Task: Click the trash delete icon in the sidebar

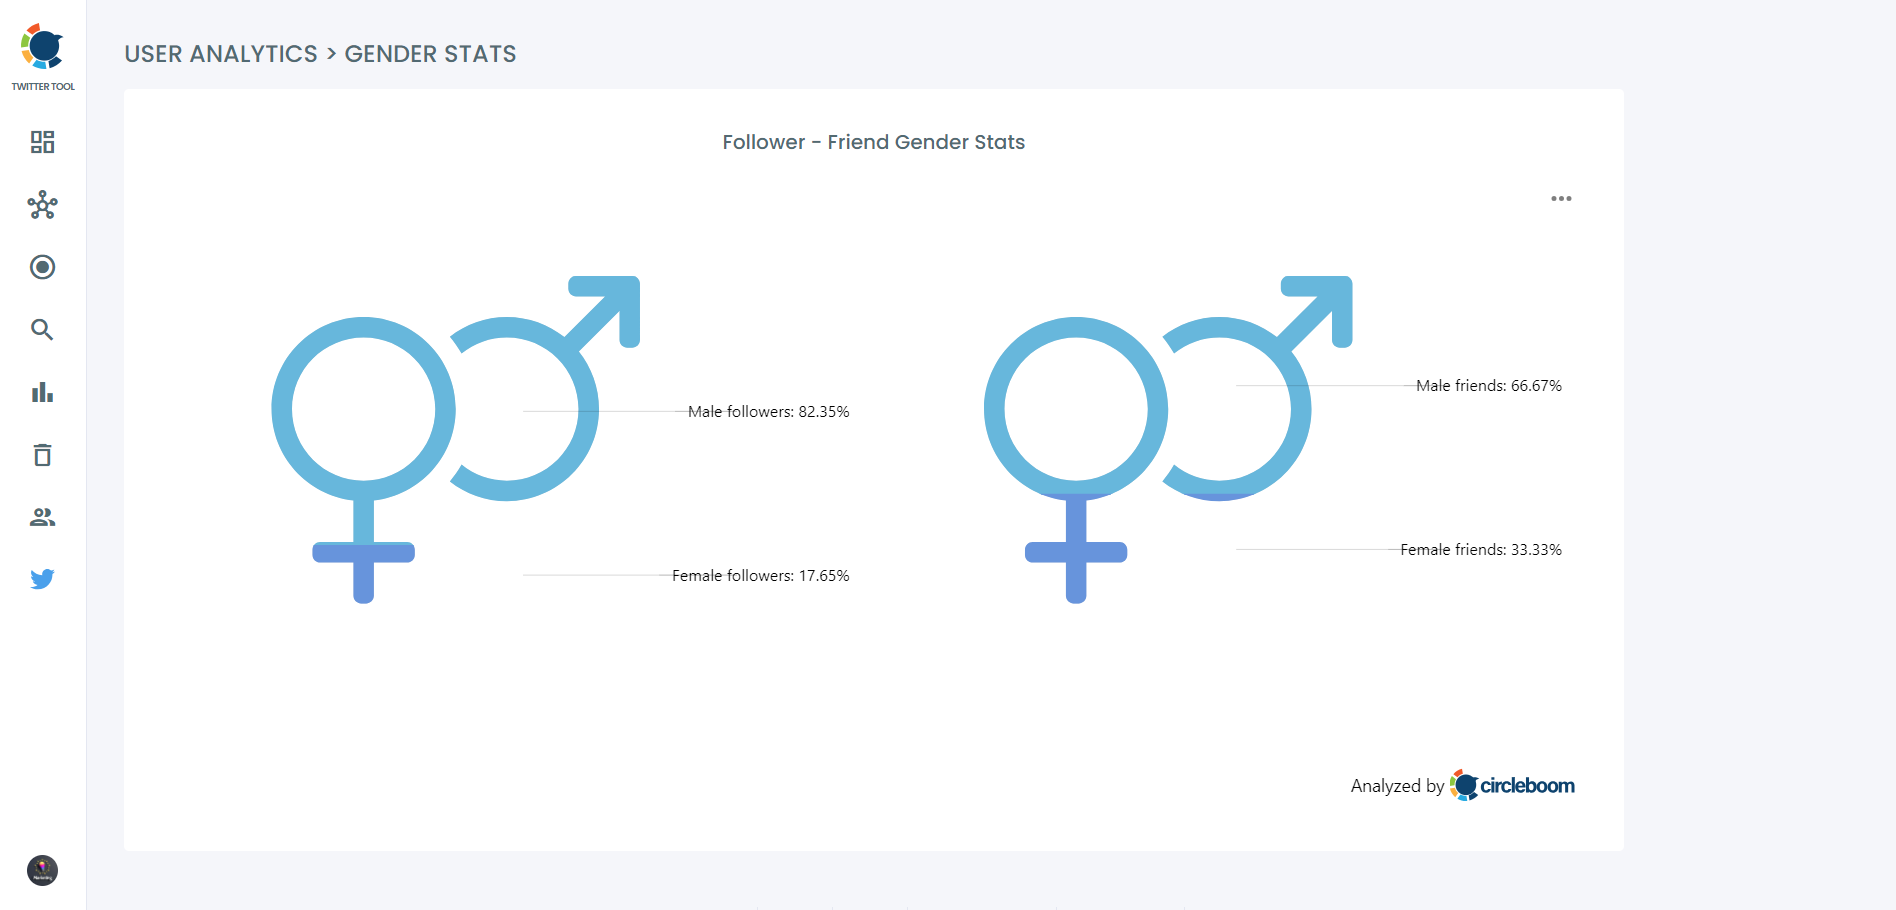Action: click(42, 454)
